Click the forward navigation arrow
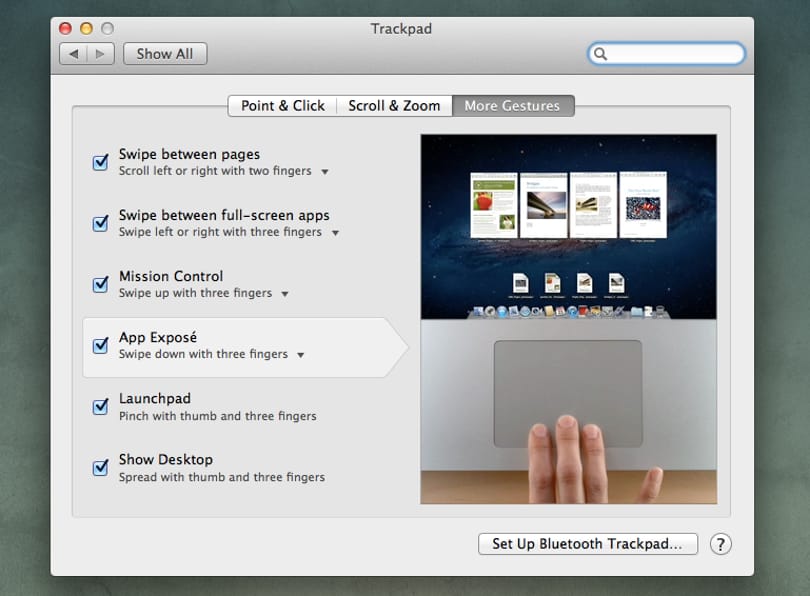This screenshot has height=596, width=810. point(100,54)
